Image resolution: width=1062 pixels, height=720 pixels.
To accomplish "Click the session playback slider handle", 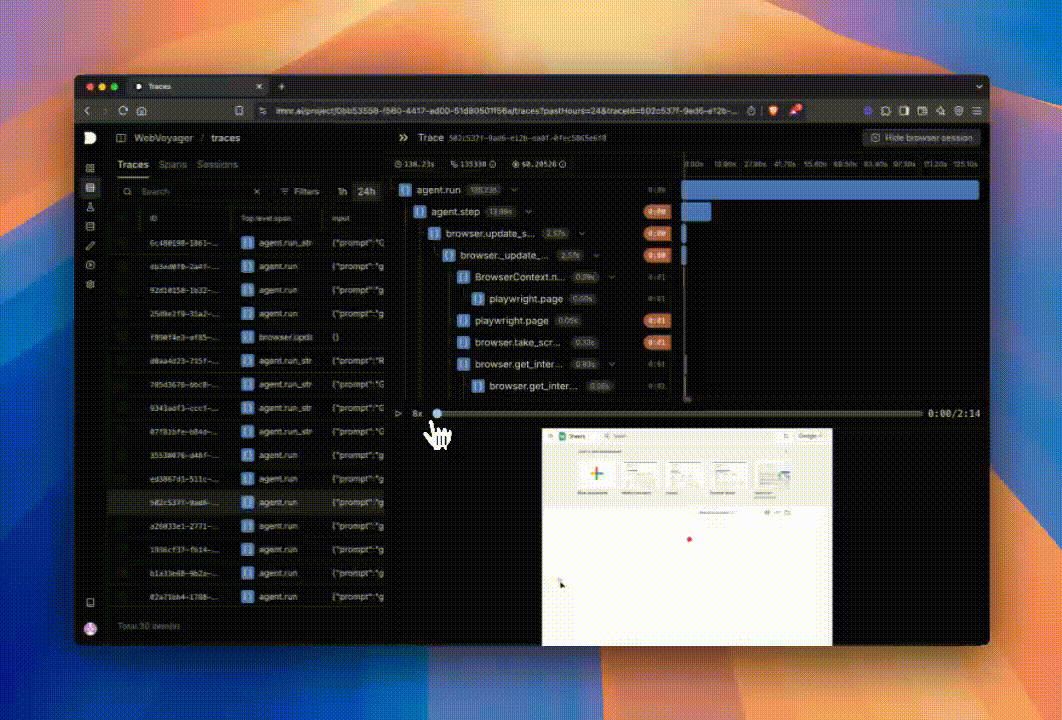I will [x=437, y=413].
